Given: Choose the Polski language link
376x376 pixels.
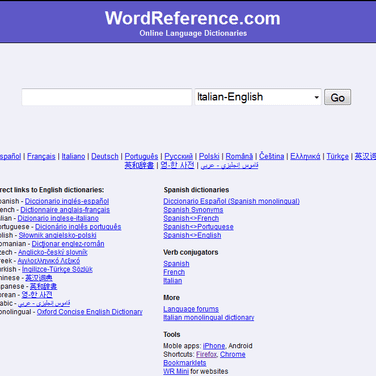Looking at the screenshot, I should click(x=209, y=156).
